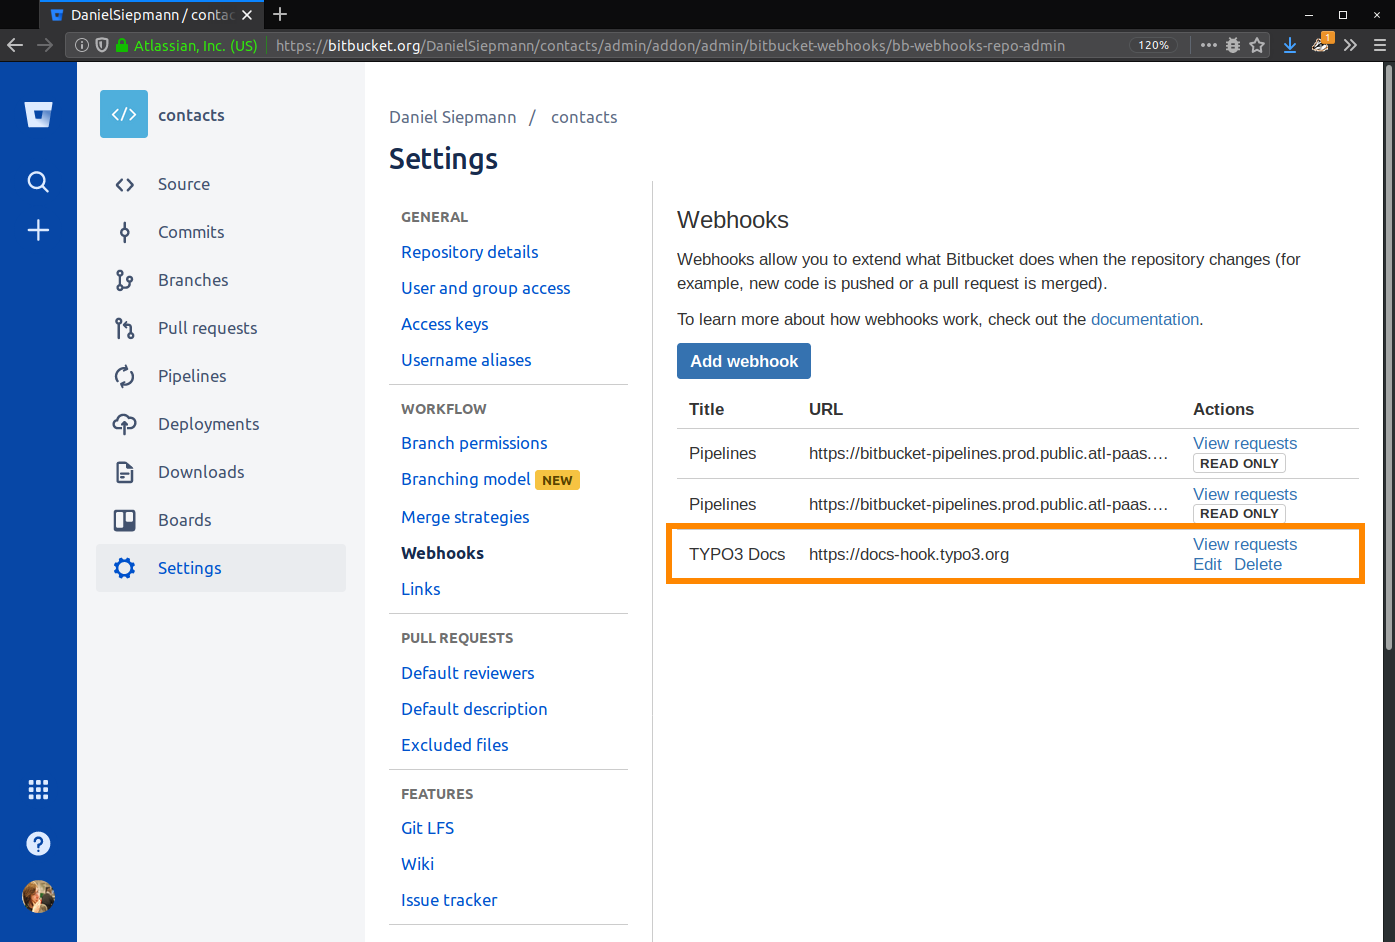Click the user profile avatar
The height and width of the screenshot is (942, 1395).
[38, 897]
